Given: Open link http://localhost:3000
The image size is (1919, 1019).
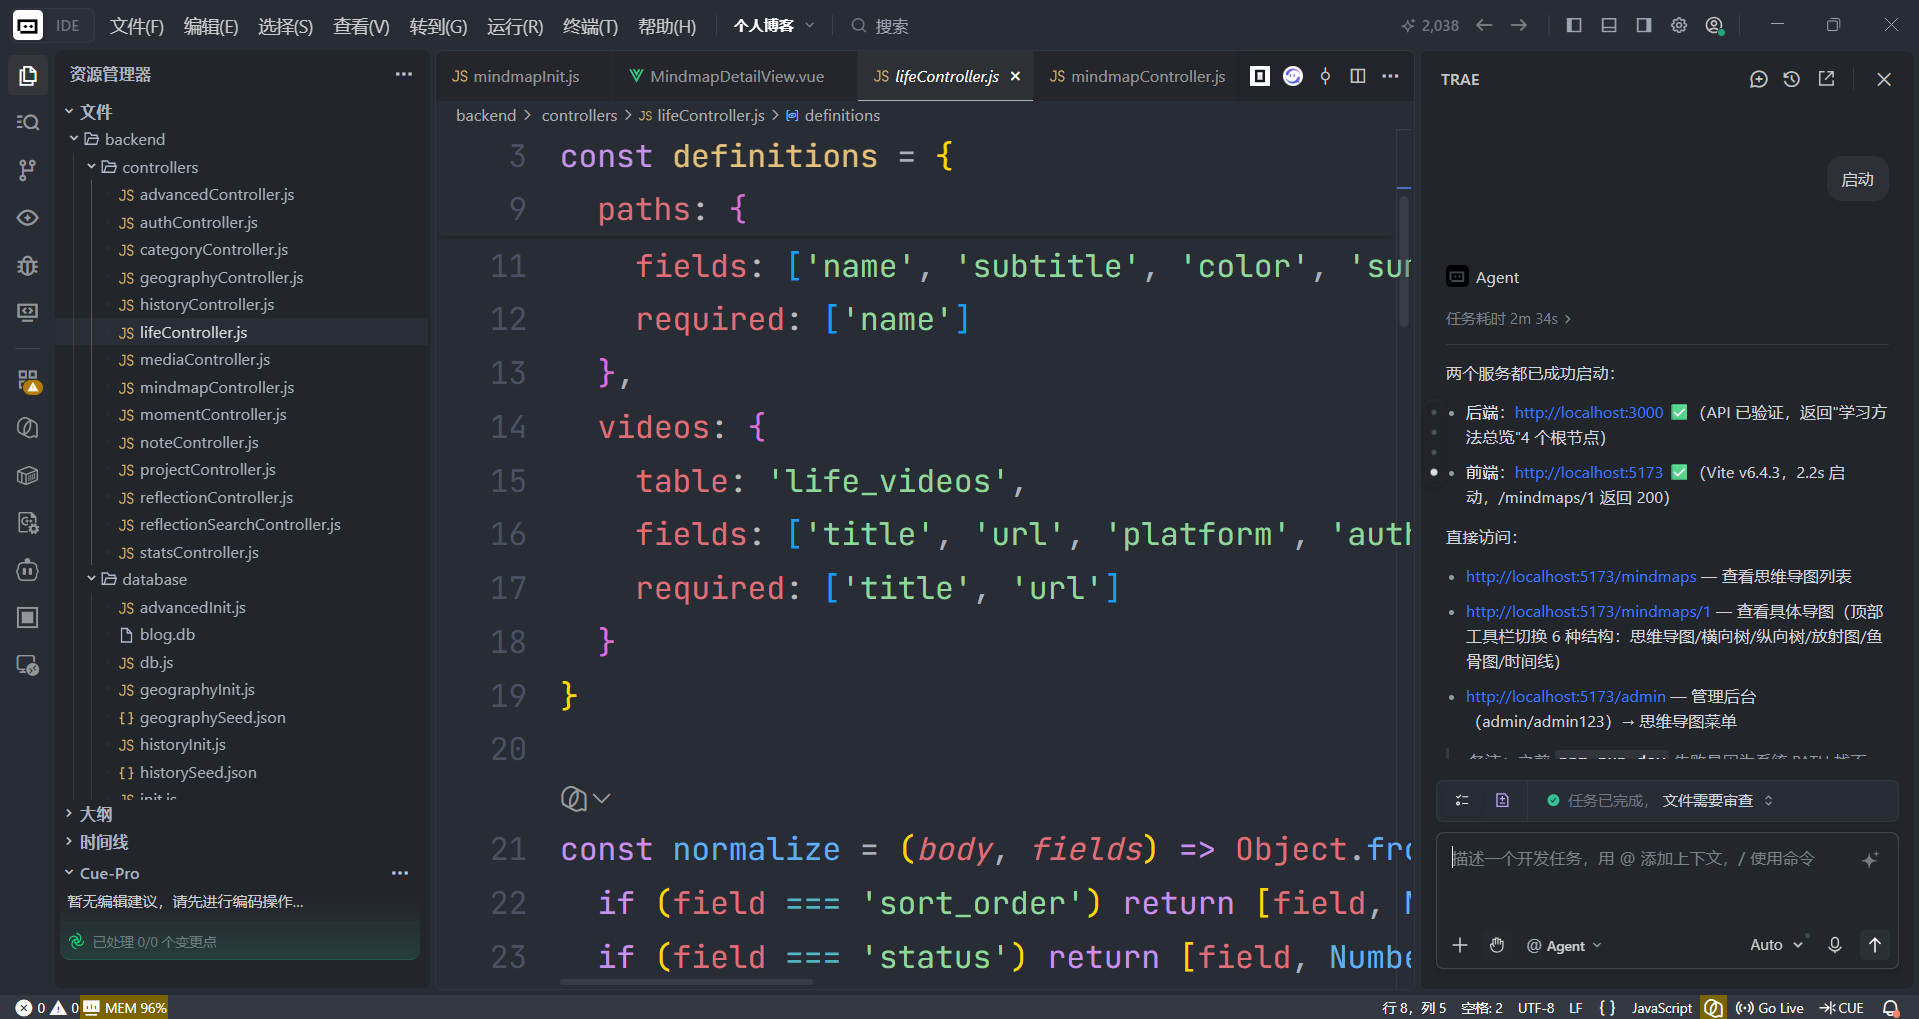Looking at the screenshot, I should point(1589,412).
